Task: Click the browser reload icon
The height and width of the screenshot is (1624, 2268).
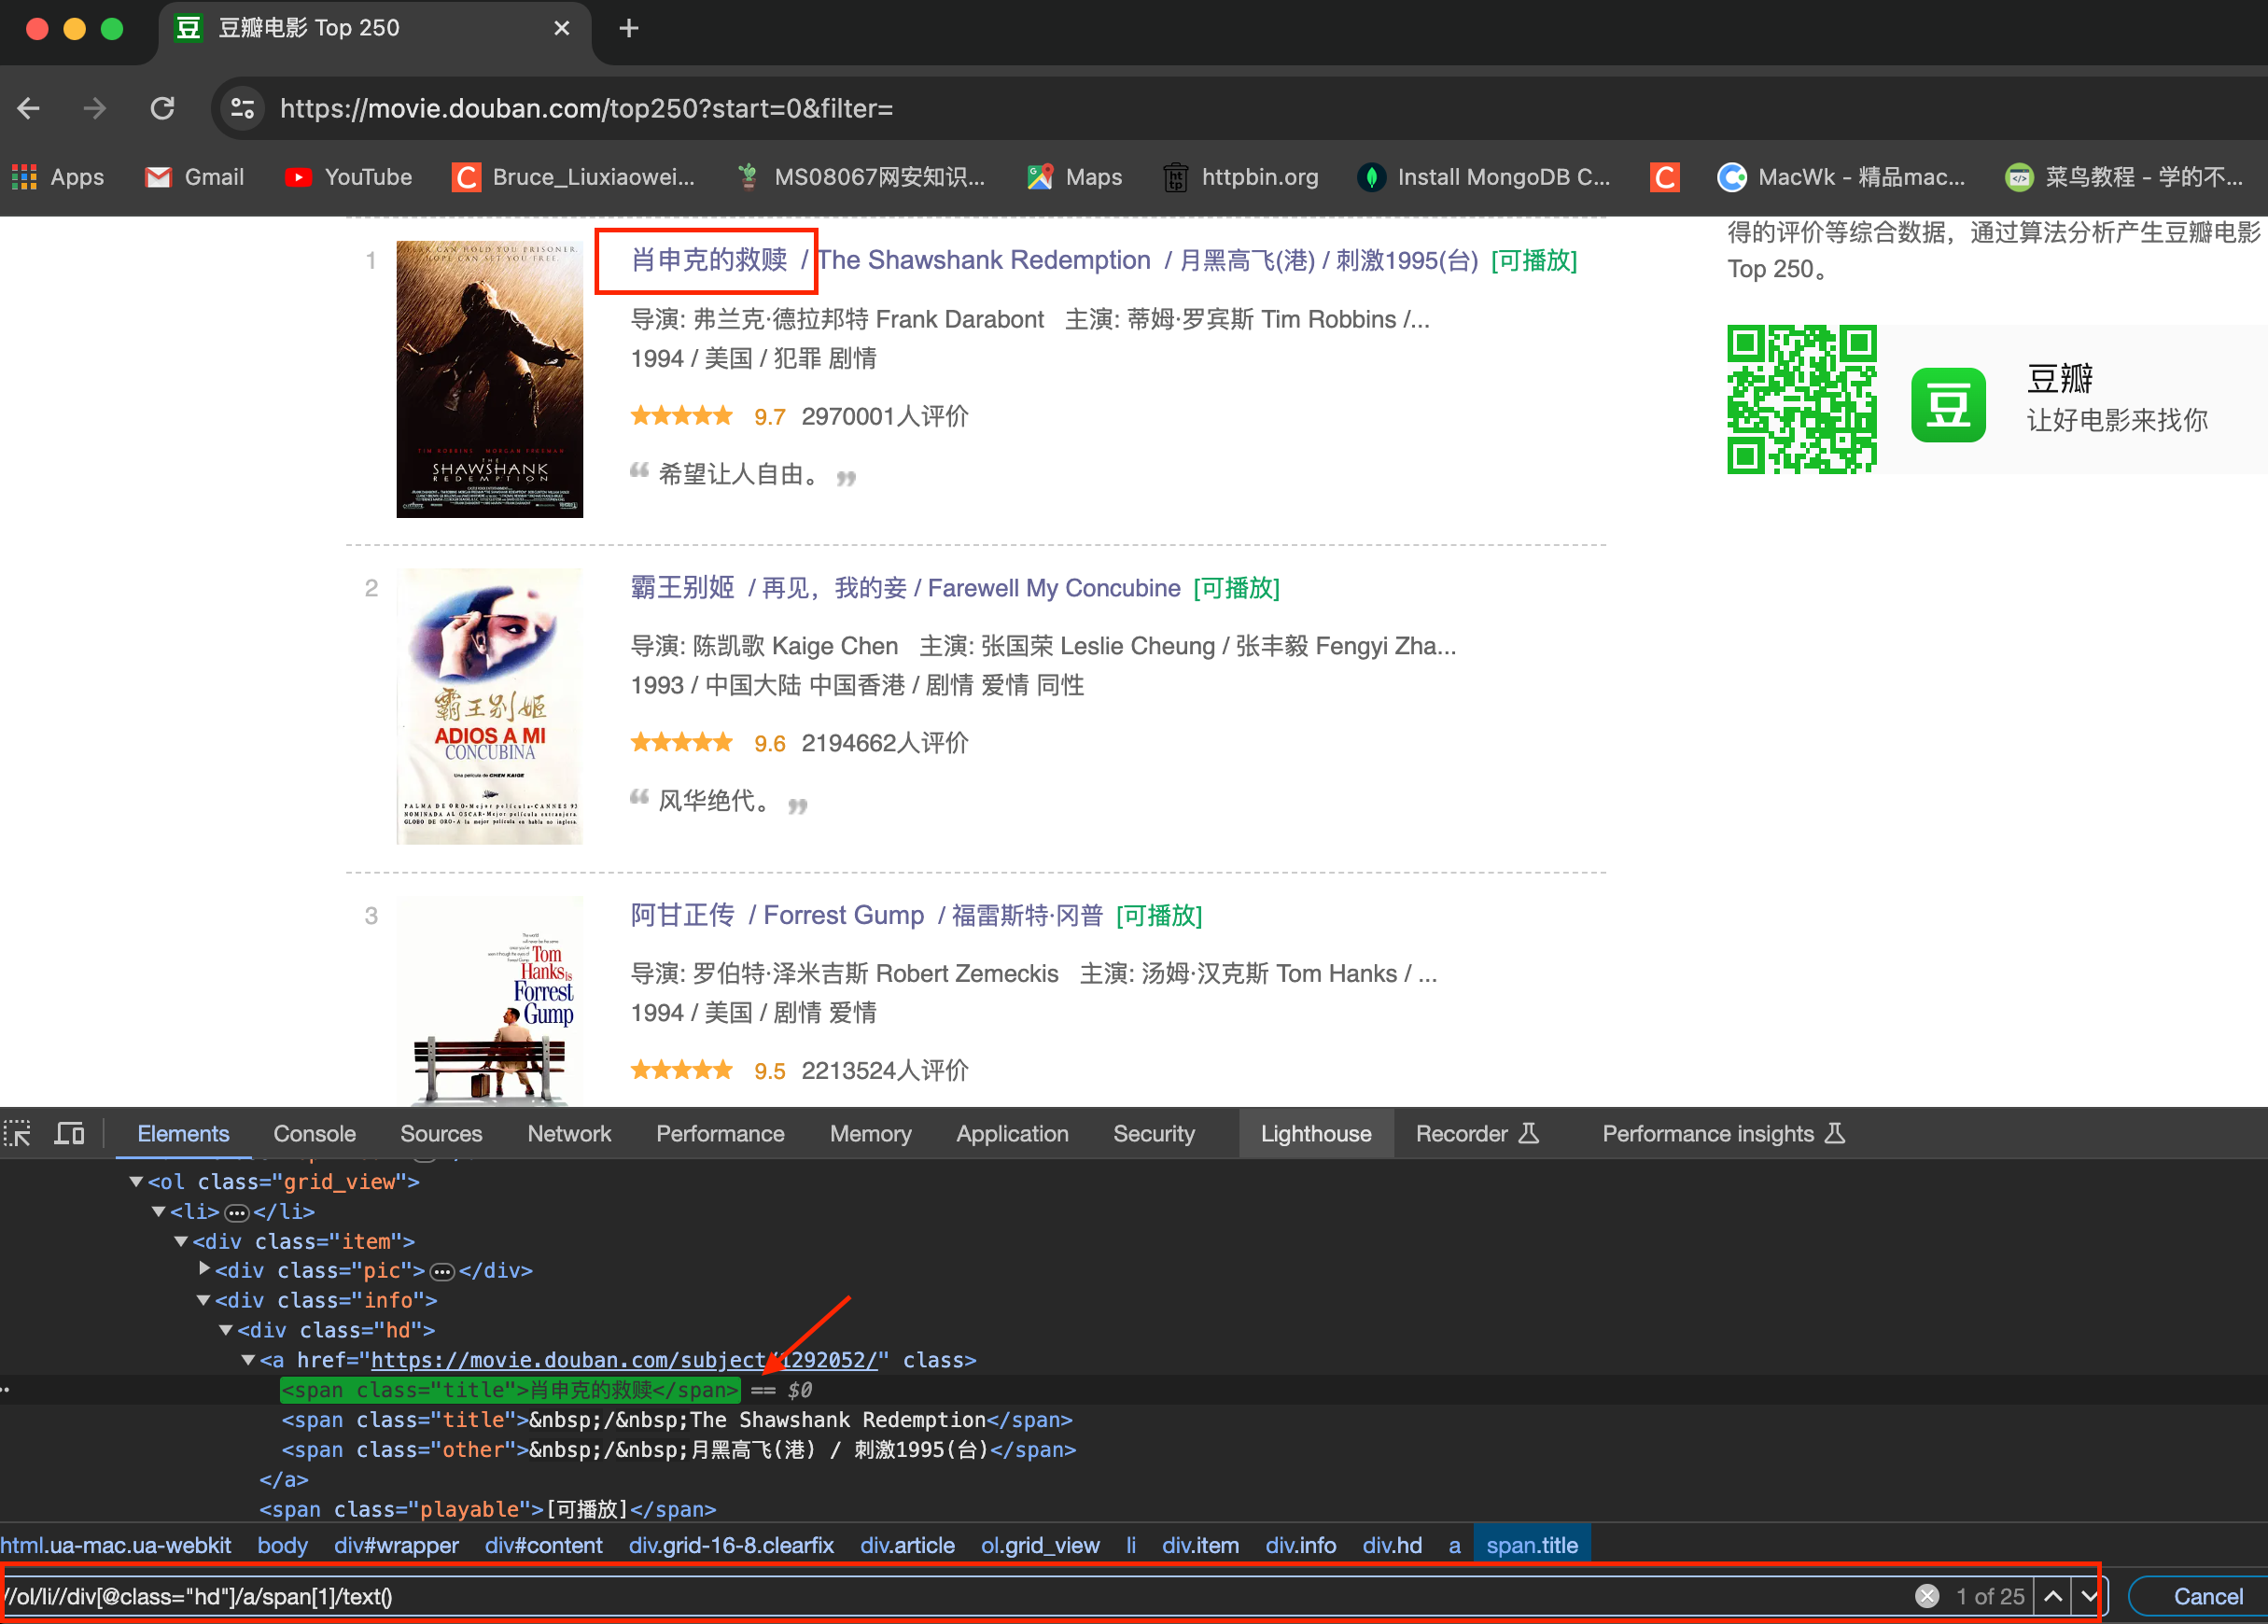Action: (162, 108)
